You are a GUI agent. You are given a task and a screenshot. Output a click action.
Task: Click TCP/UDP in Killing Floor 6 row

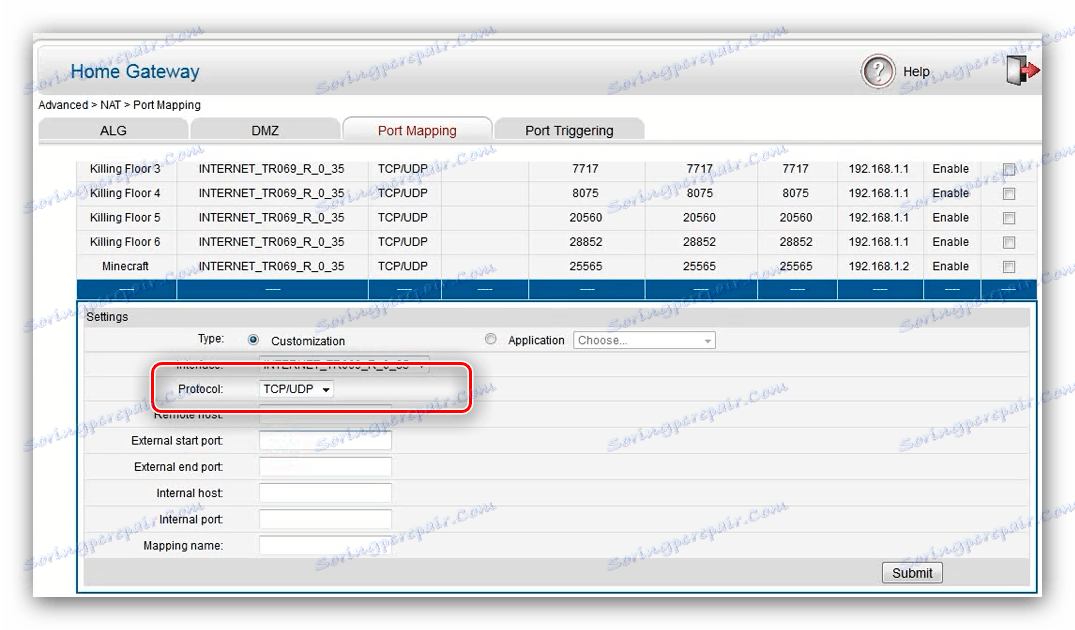(x=402, y=242)
